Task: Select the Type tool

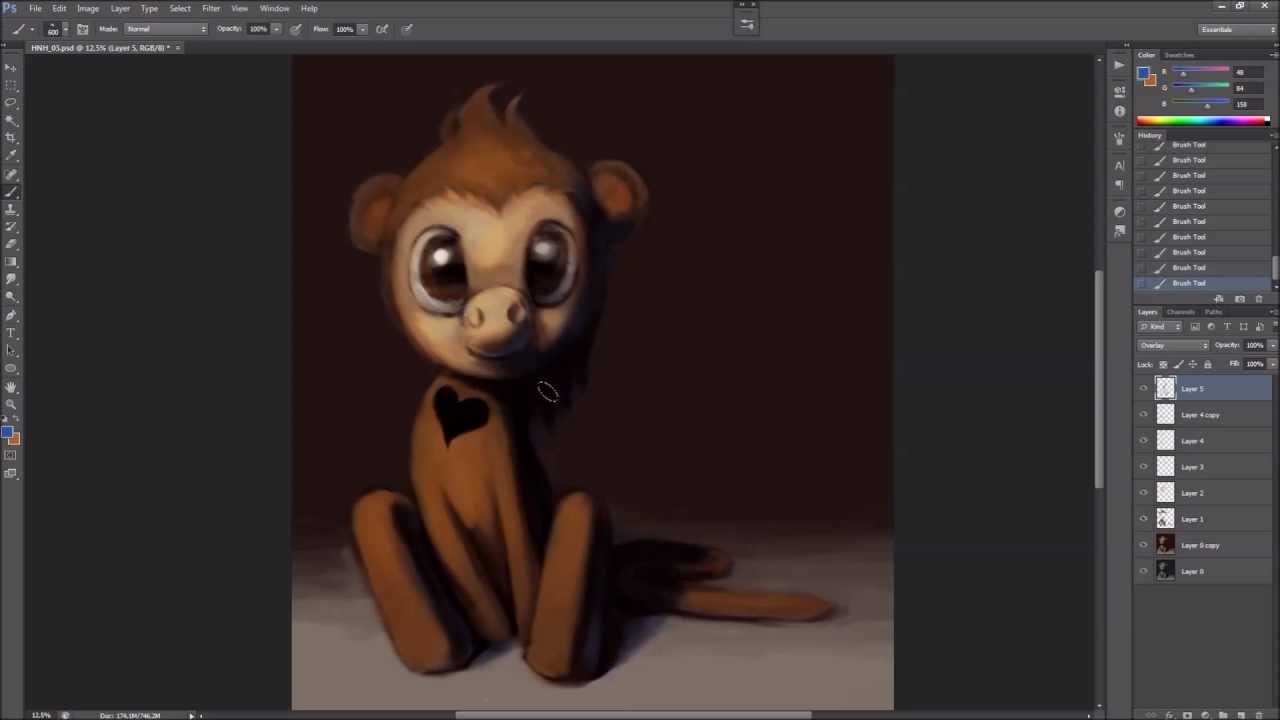Action: (x=11, y=333)
